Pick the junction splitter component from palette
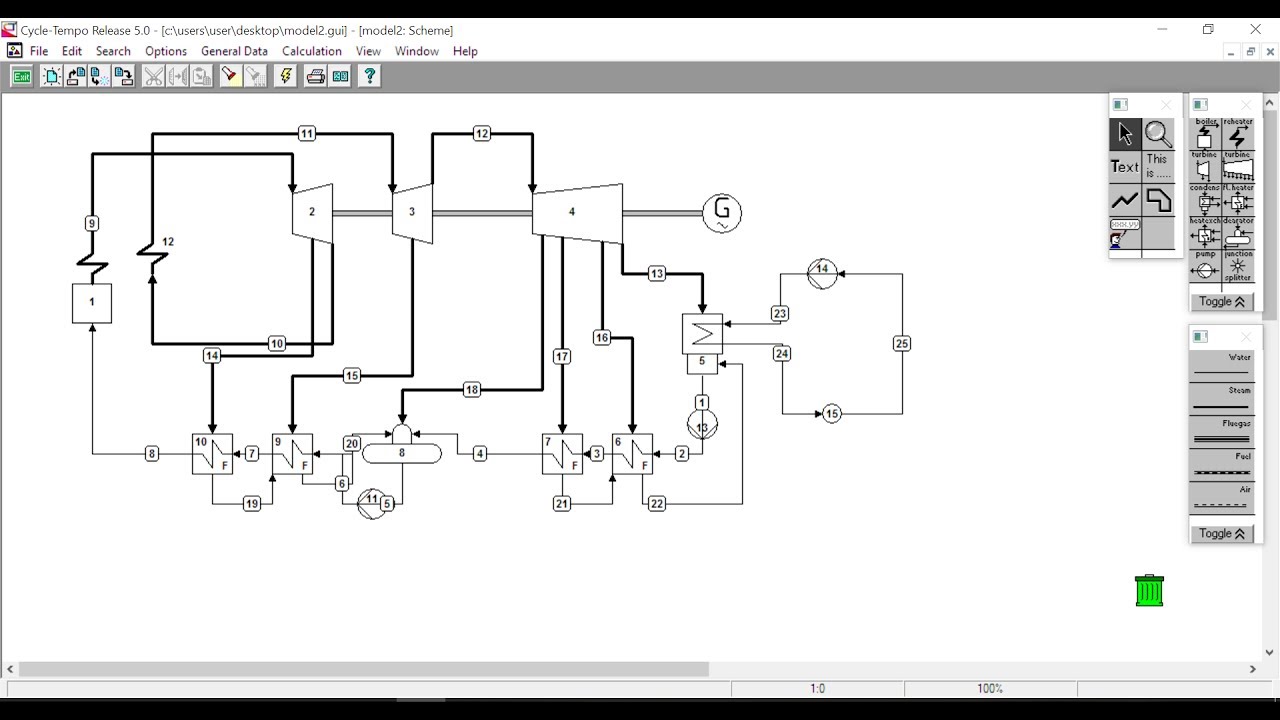The height and width of the screenshot is (720, 1280). [1238, 267]
